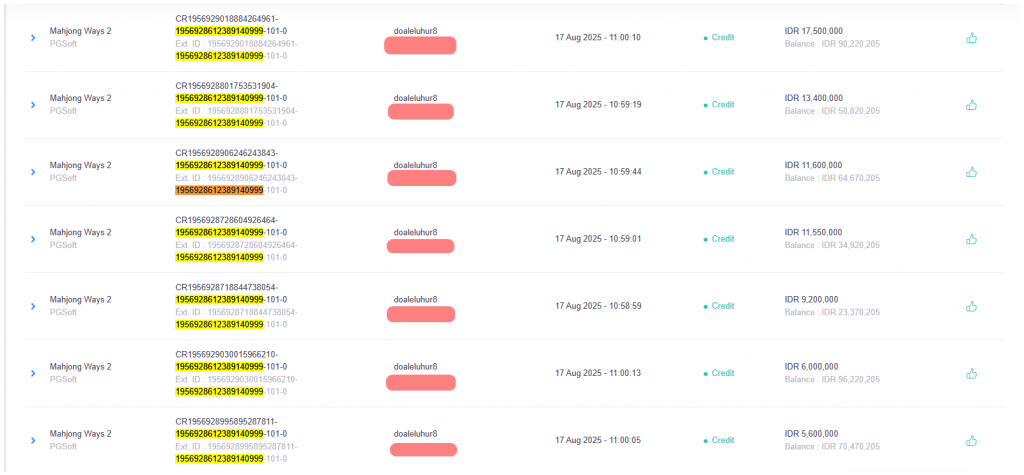Click username doaleluhur8 in the 10:59:19 row

415,98
